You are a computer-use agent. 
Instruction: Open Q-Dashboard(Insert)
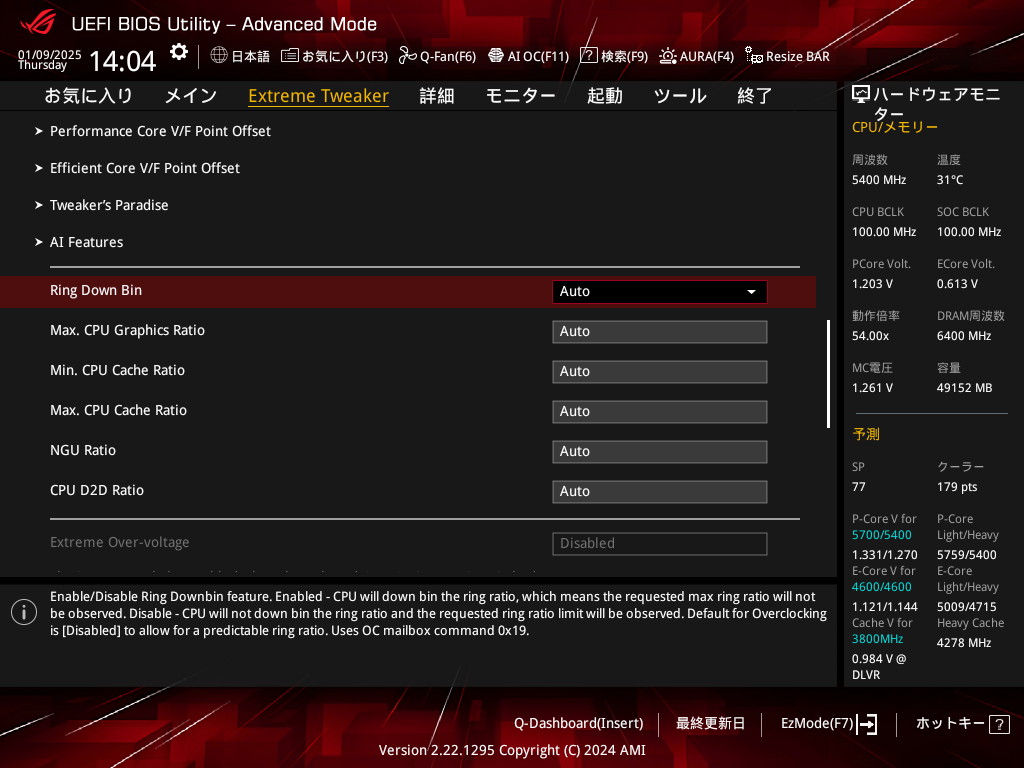tap(578, 723)
